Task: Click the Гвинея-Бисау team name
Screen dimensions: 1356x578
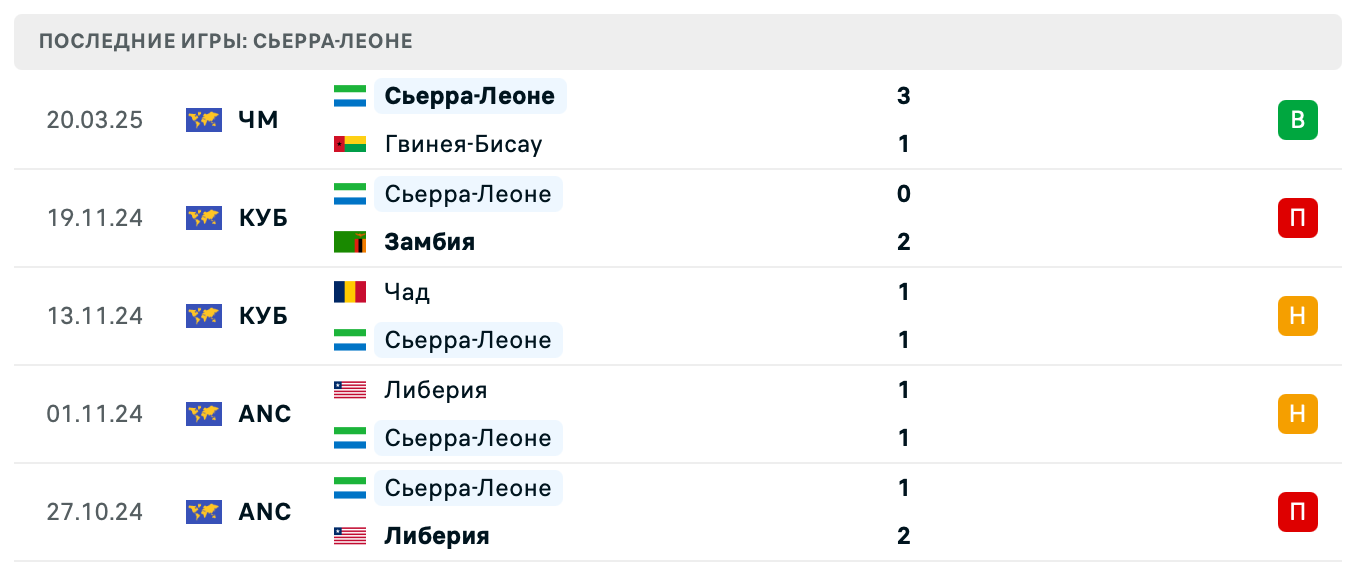Action: 463,143
